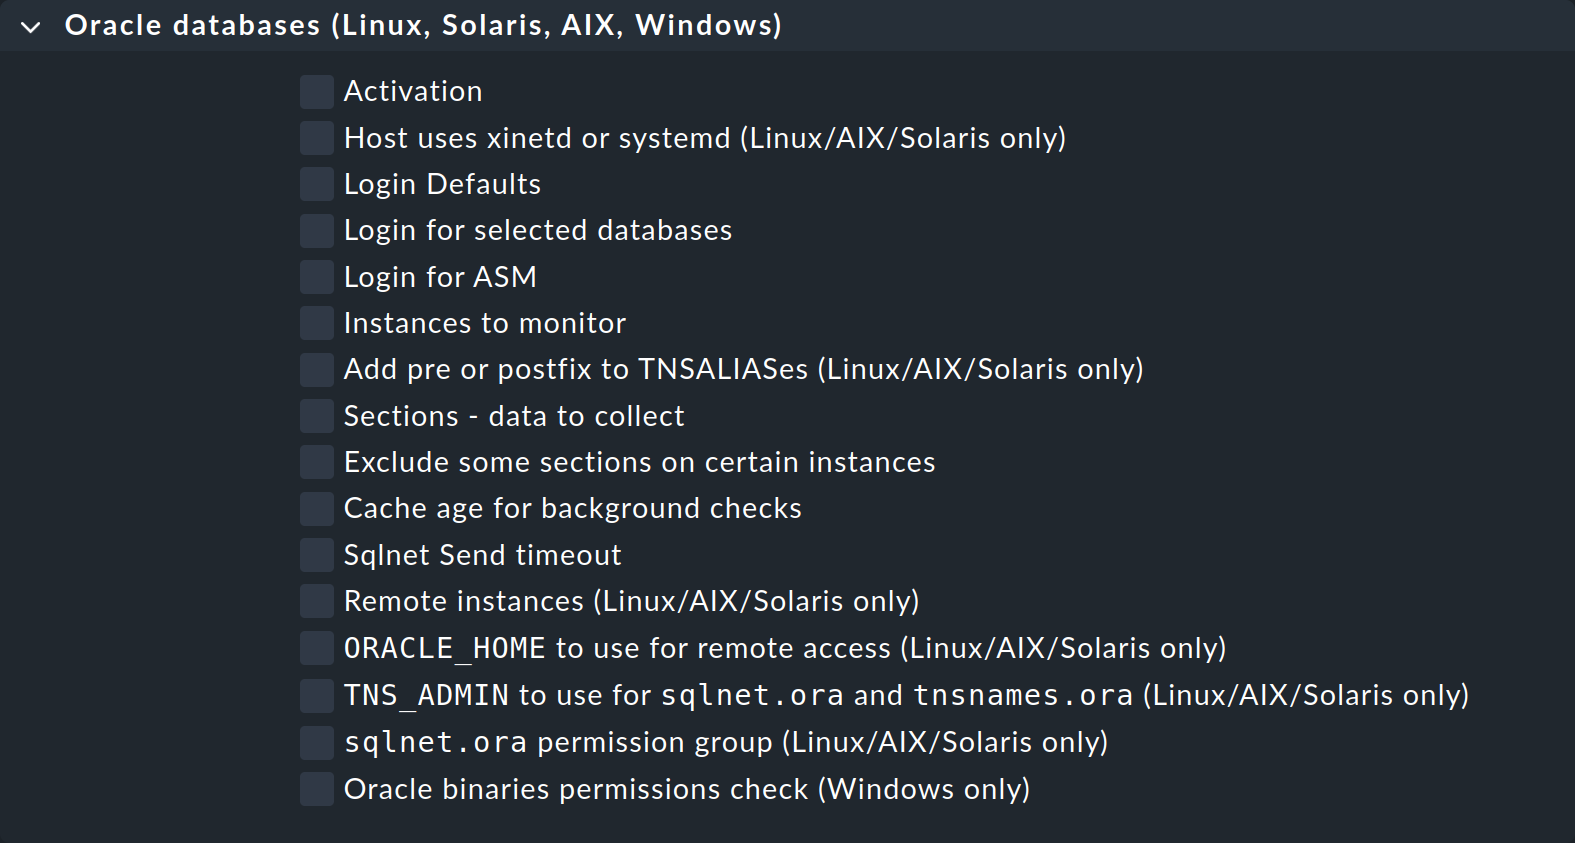Enable Add pre or postfix to TNSALIASes
The height and width of the screenshot is (843, 1575).
coord(315,369)
